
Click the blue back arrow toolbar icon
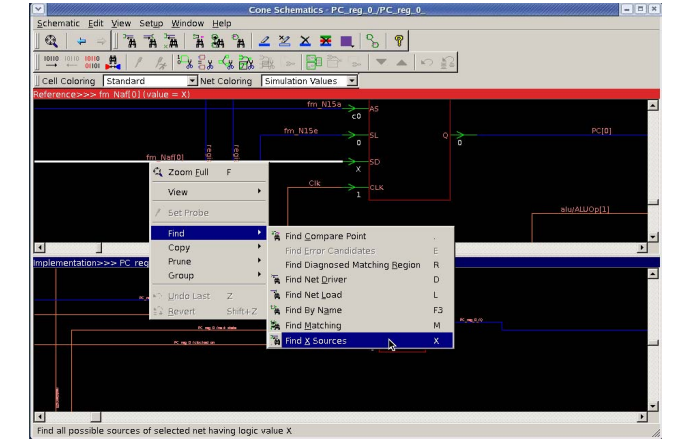pyautogui.click(x=81, y=41)
